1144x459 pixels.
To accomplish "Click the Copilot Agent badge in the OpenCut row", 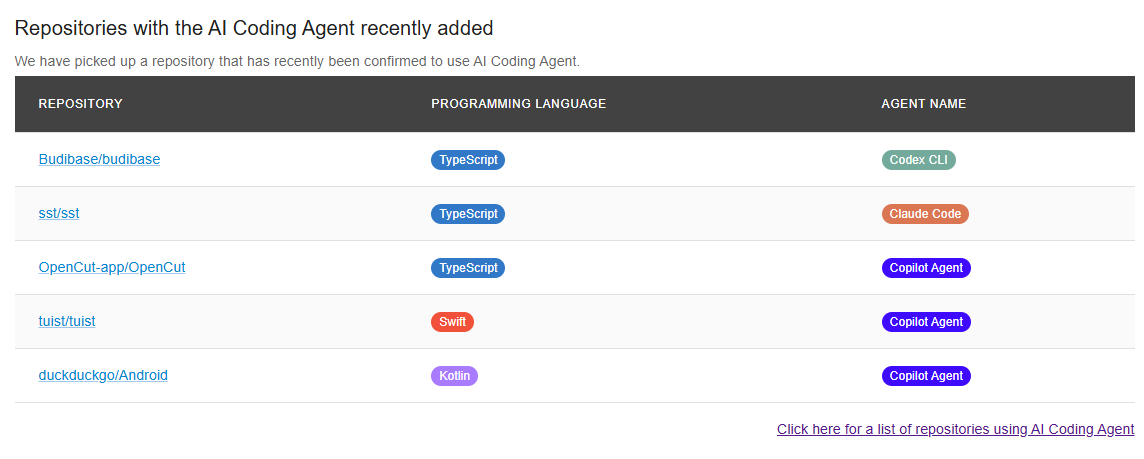I will click(927, 268).
